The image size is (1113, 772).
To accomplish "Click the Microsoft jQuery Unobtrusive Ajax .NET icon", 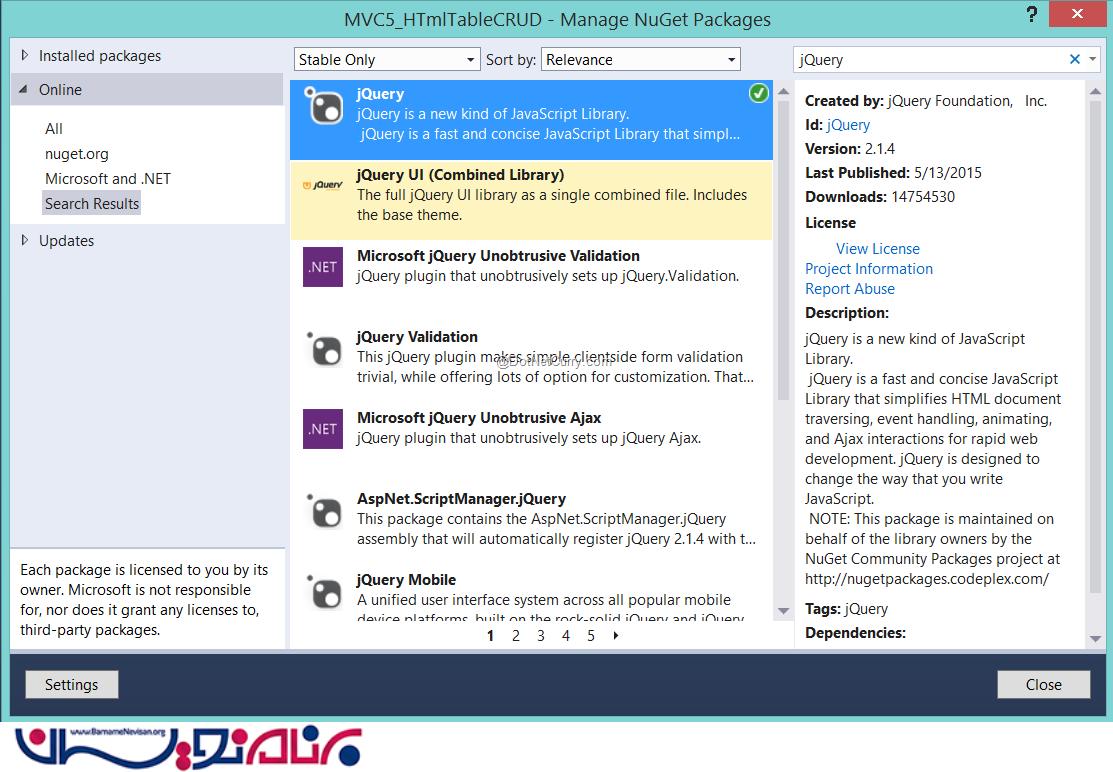I will tap(323, 429).
